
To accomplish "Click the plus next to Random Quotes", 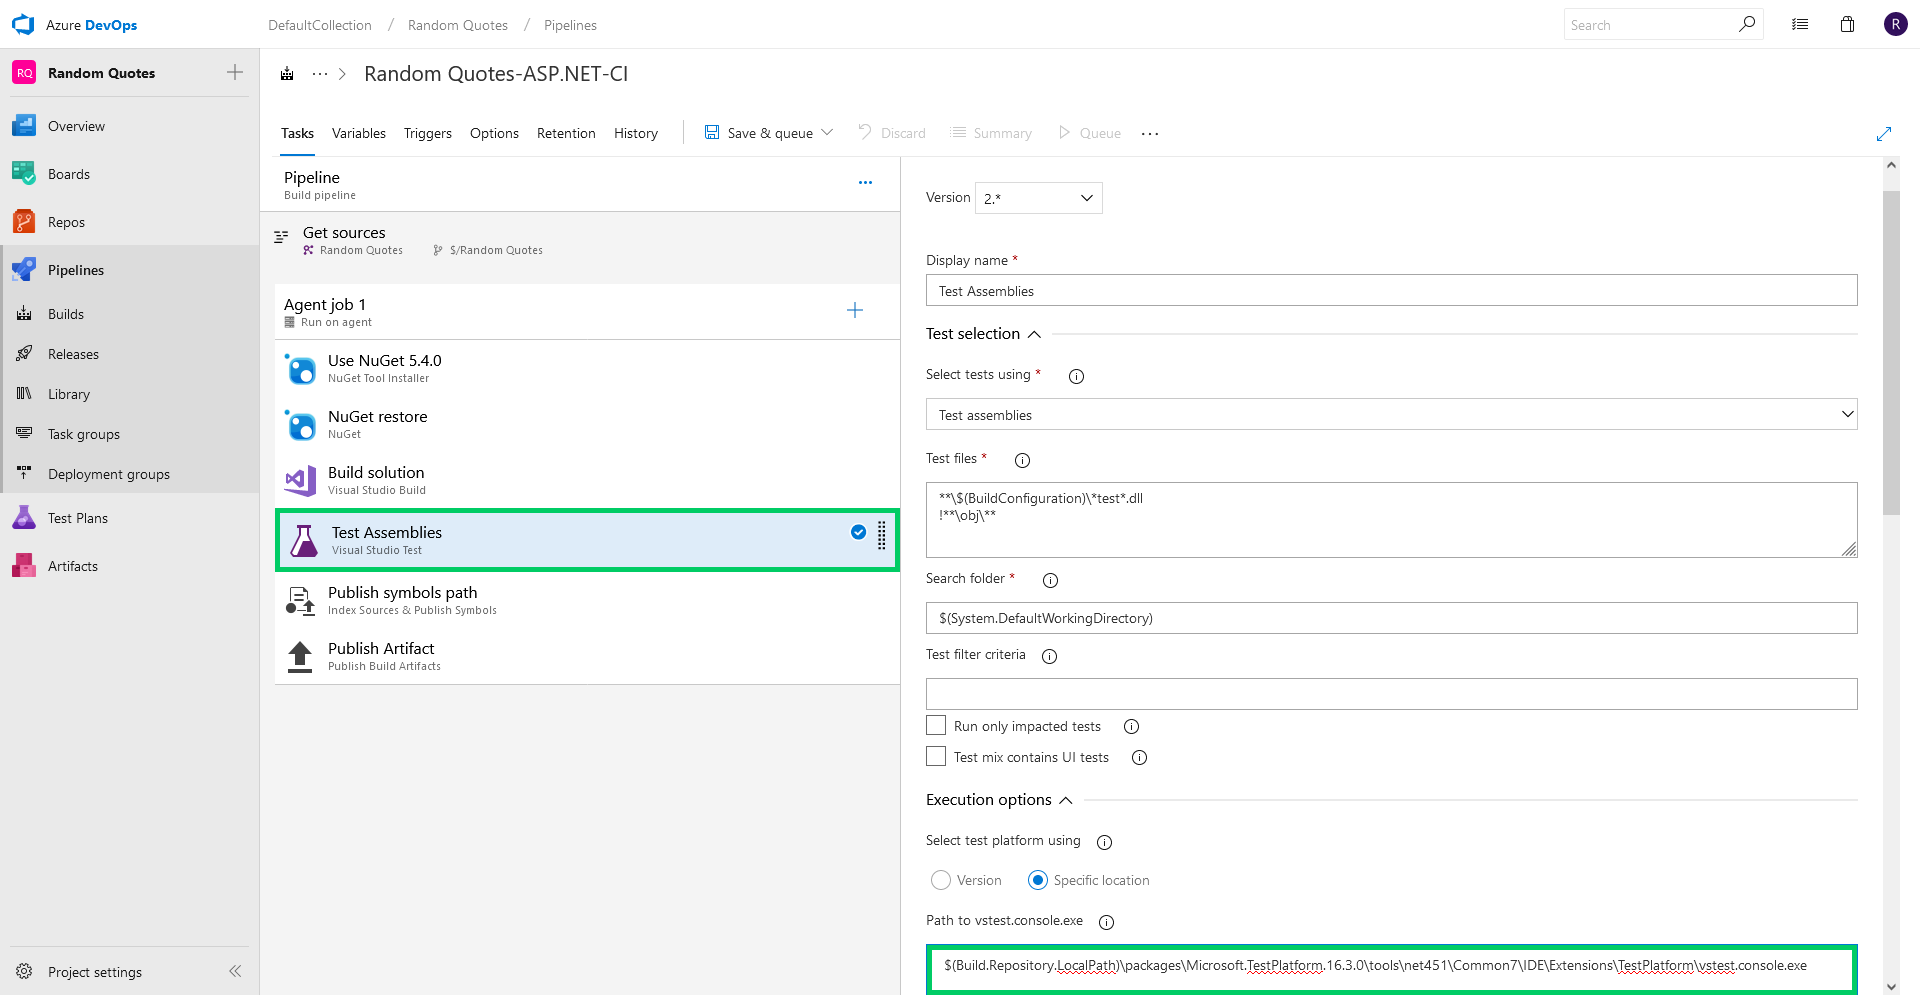I will tap(235, 72).
